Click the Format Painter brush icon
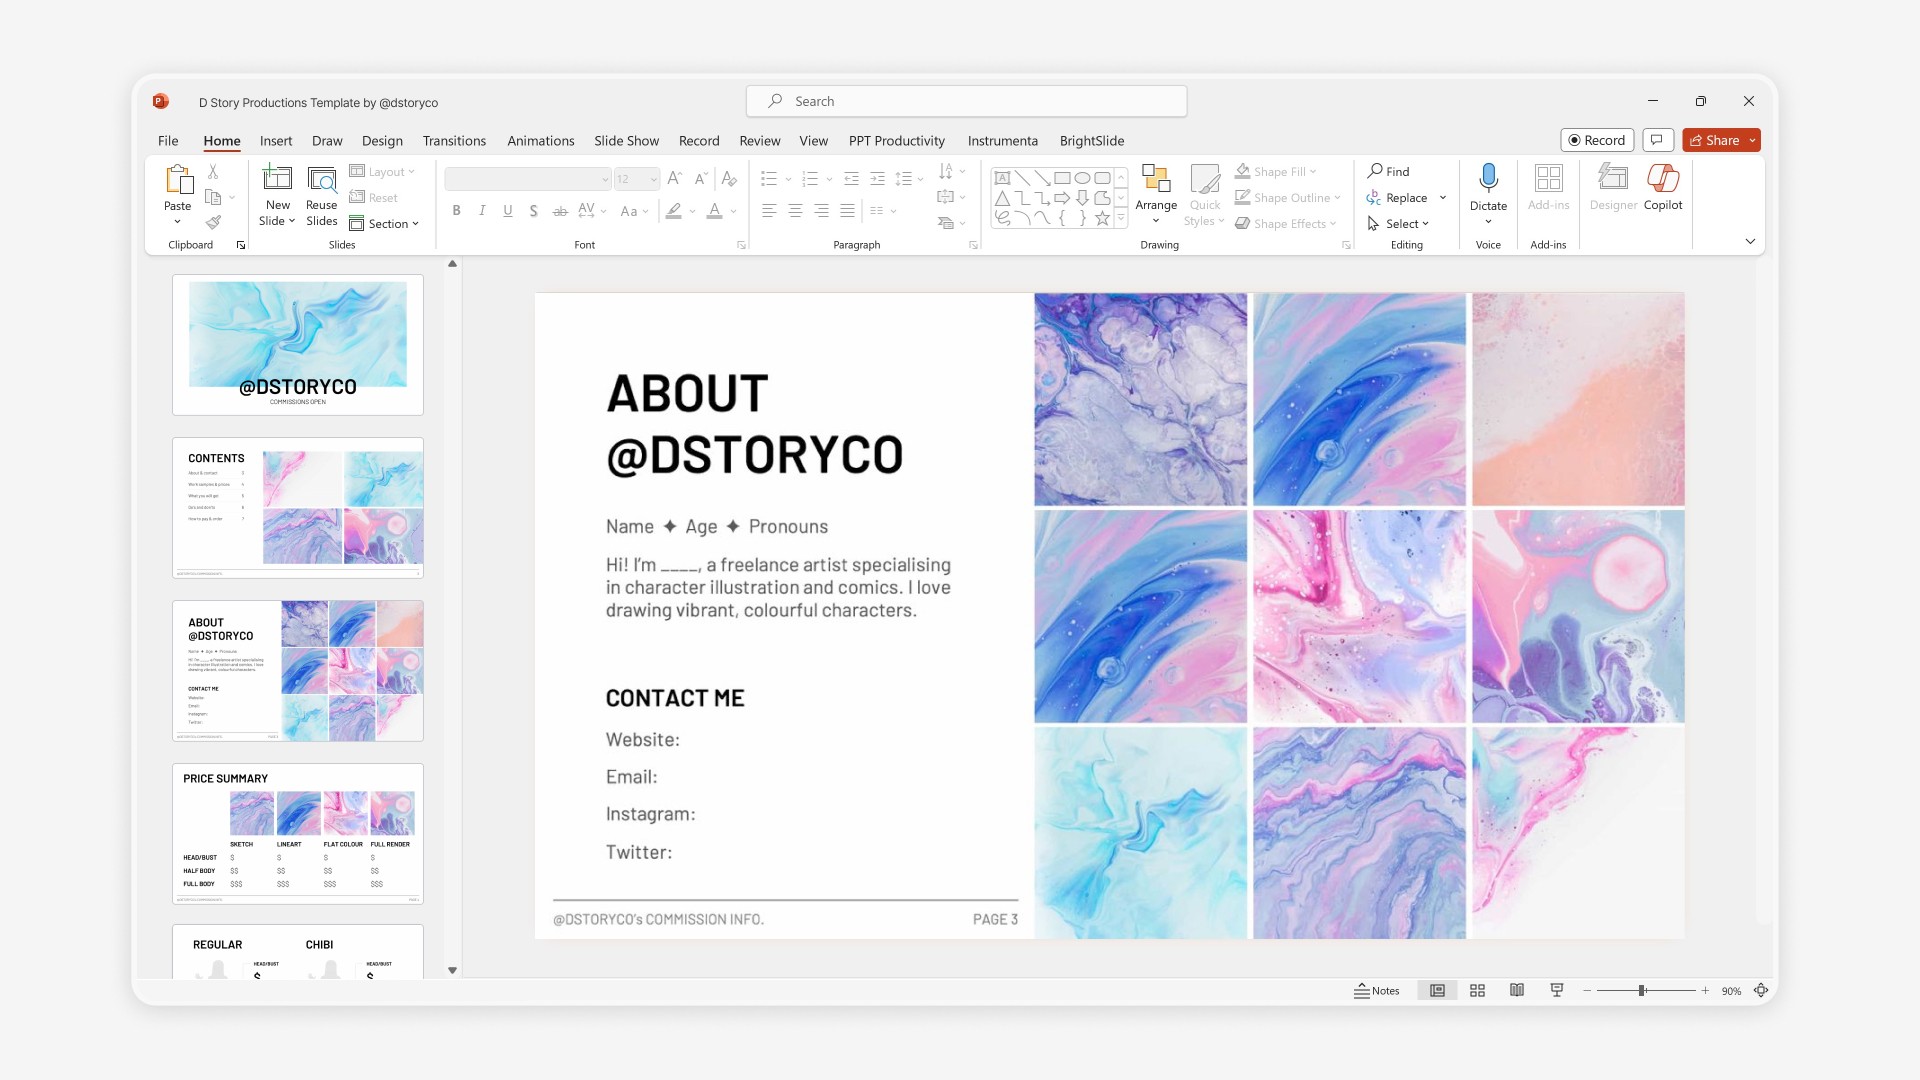This screenshot has width=1920, height=1080. [213, 222]
